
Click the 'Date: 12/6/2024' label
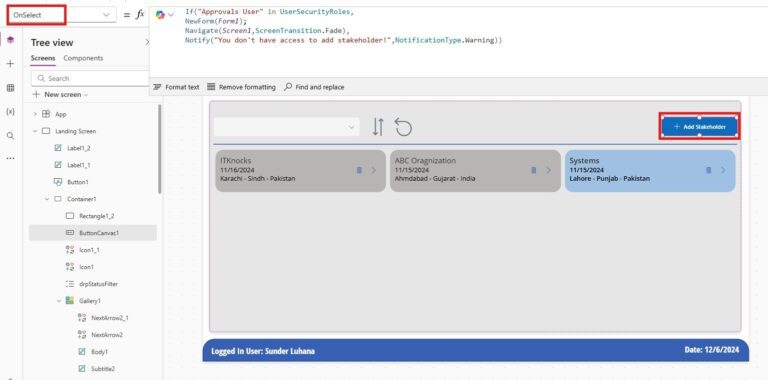(712, 350)
